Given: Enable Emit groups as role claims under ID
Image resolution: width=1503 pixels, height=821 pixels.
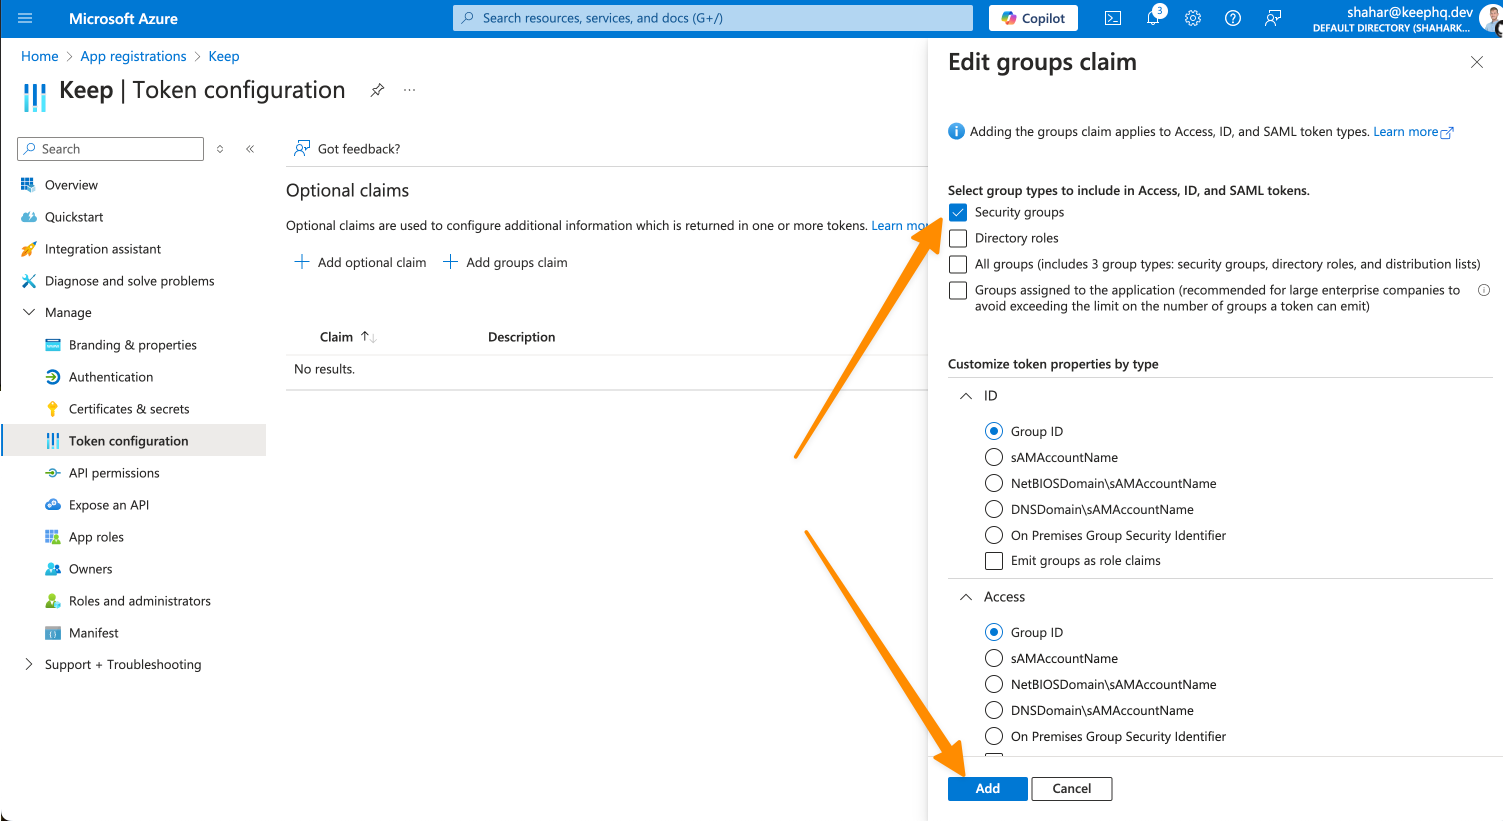Looking at the screenshot, I should pos(994,561).
